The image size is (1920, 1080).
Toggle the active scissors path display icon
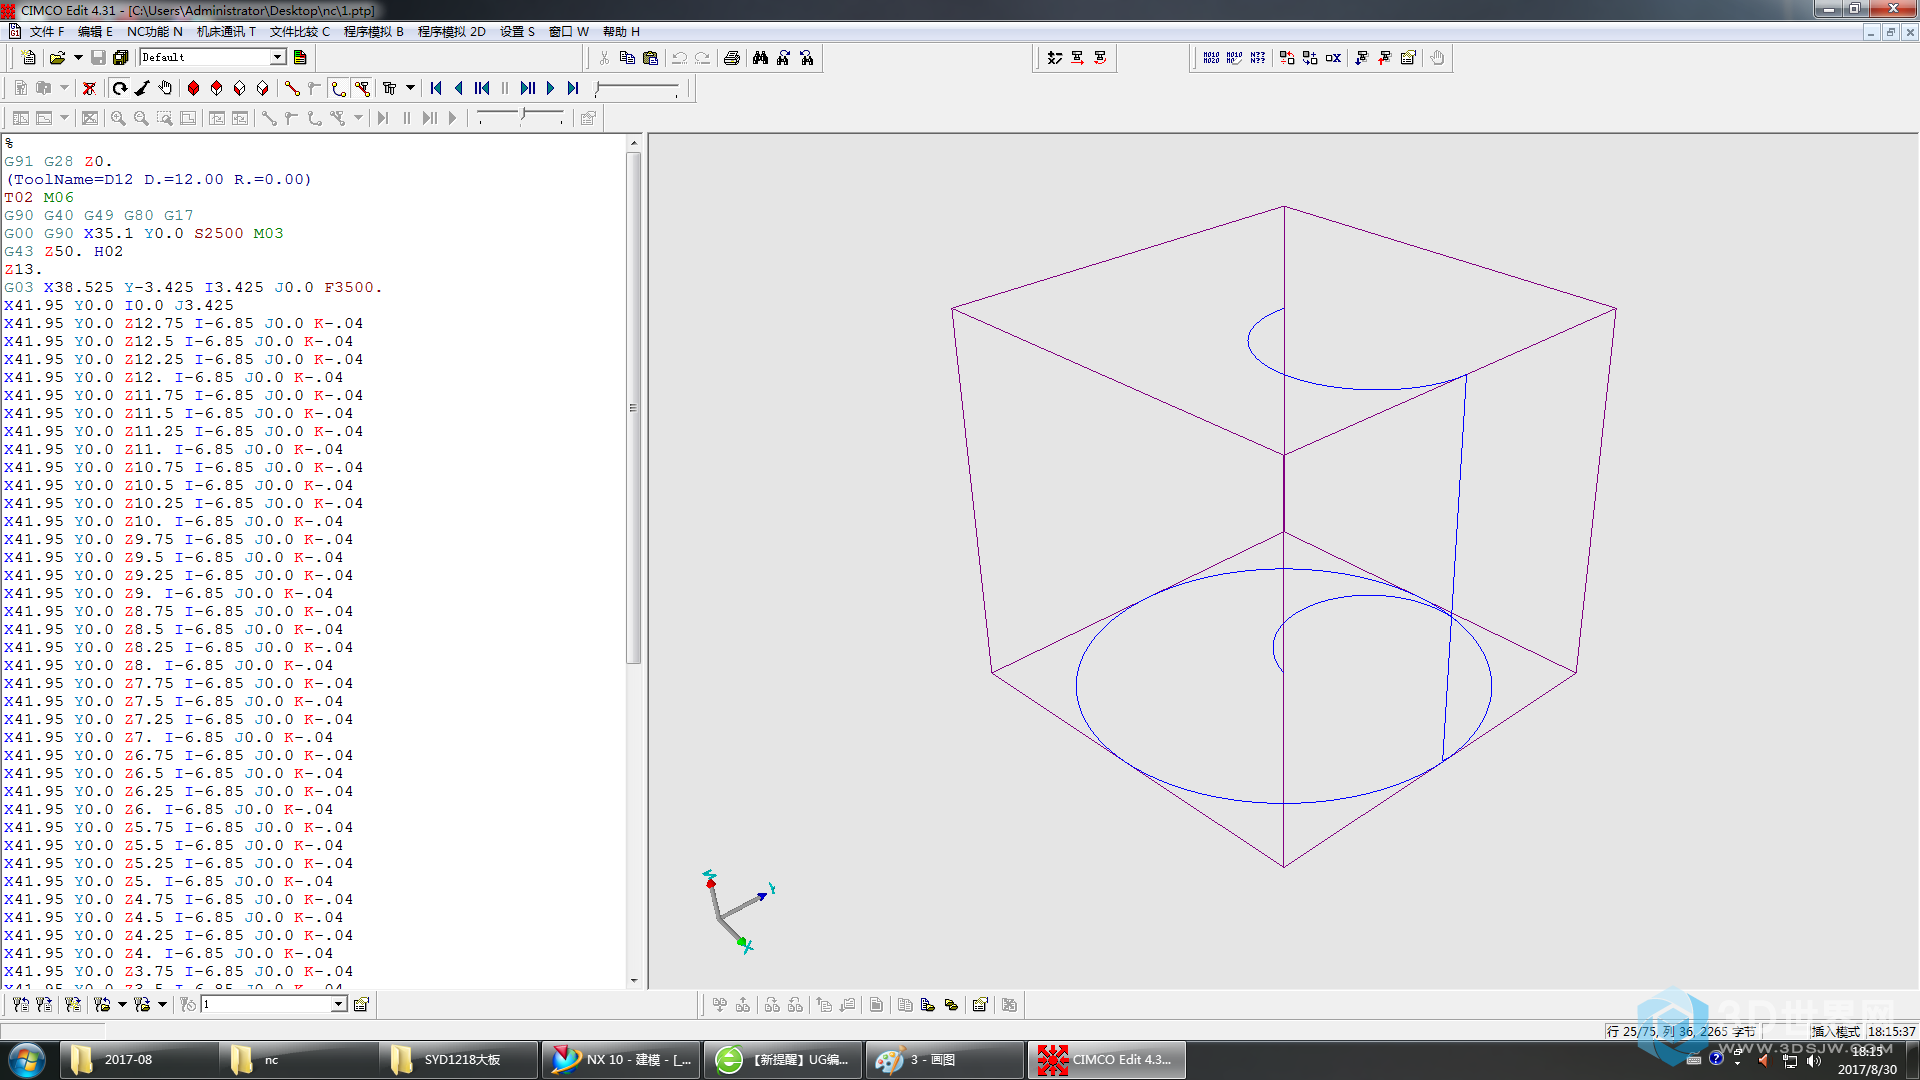point(362,88)
